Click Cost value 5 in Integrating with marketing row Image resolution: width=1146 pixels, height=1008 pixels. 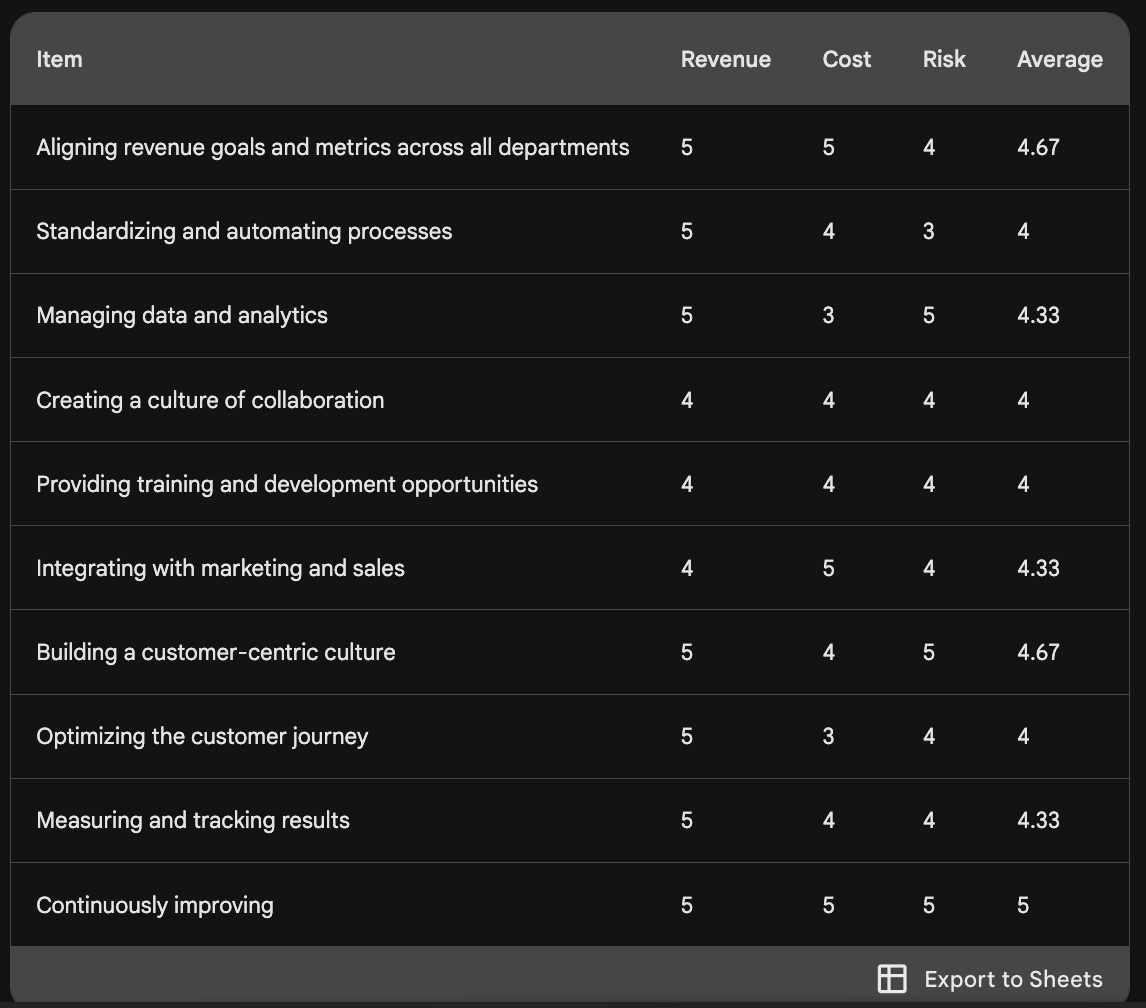pos(828,568)
